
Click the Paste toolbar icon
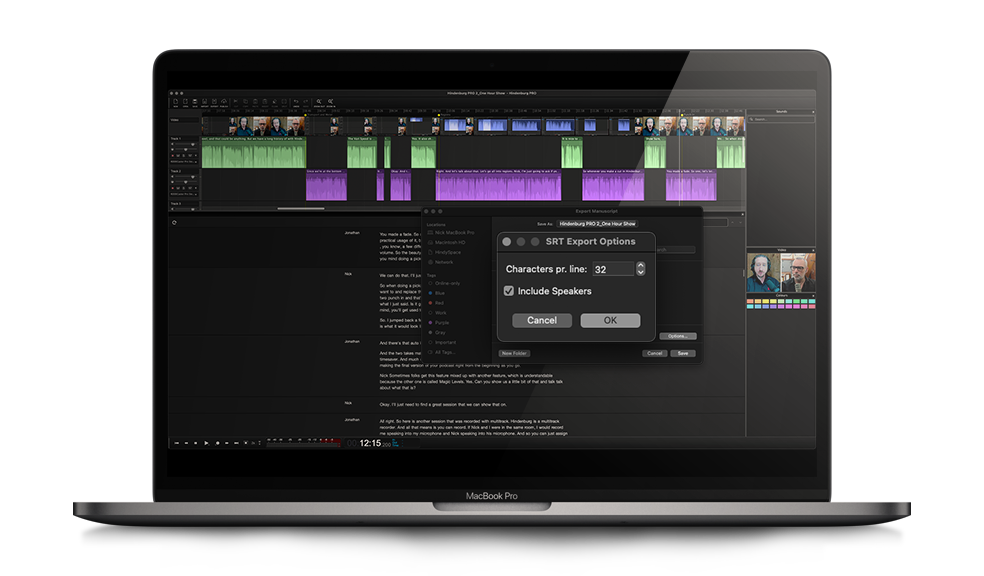tap(255, 102)
